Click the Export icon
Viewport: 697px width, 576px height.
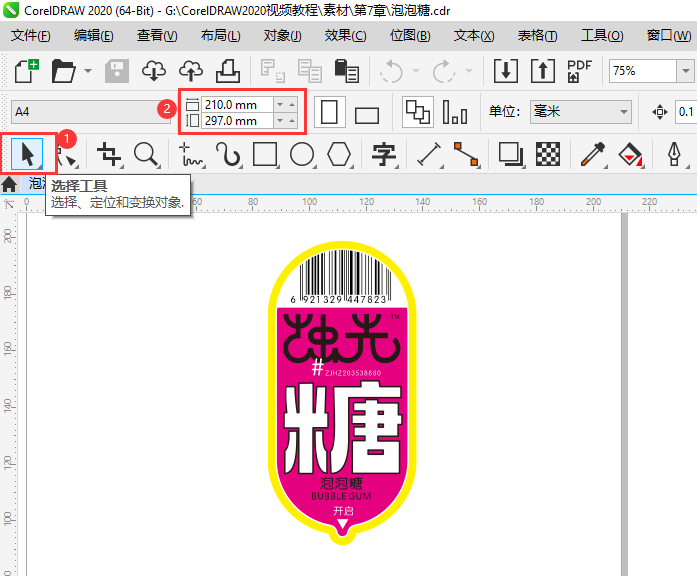[x=543, y=71]
